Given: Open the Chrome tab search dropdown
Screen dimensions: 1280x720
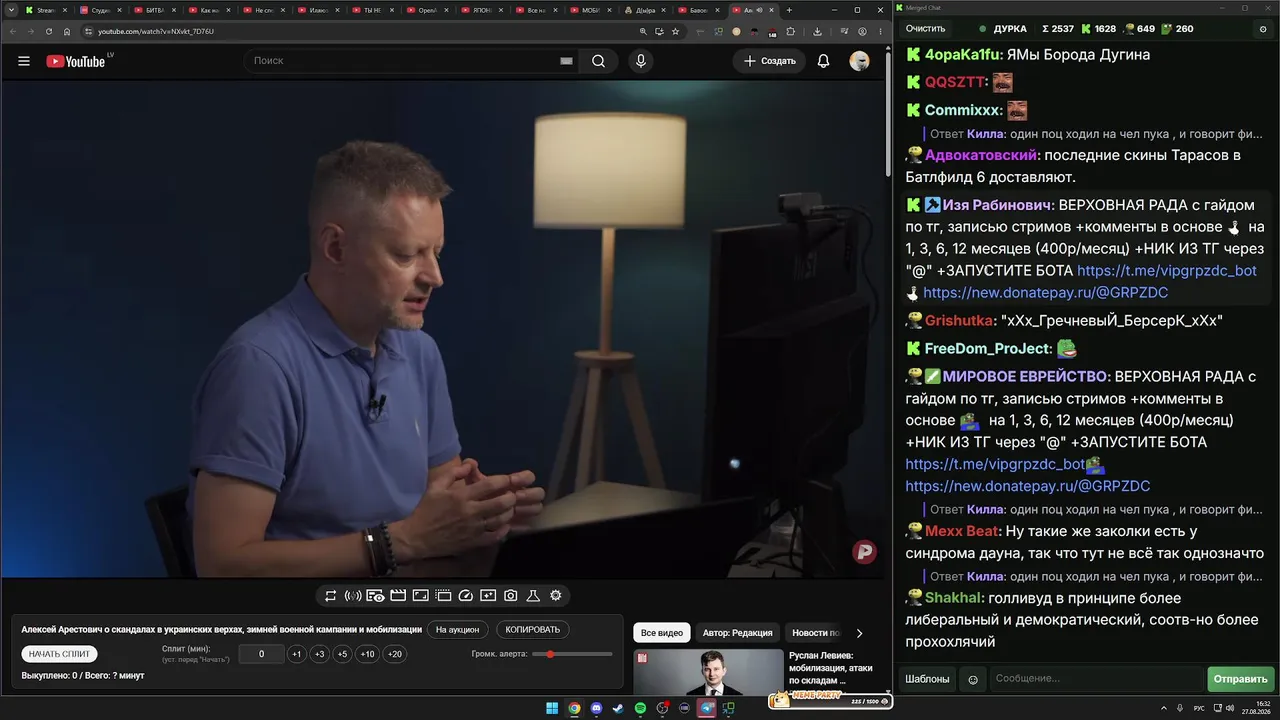Looking at the screenshot, I should [x=11, y=10].
